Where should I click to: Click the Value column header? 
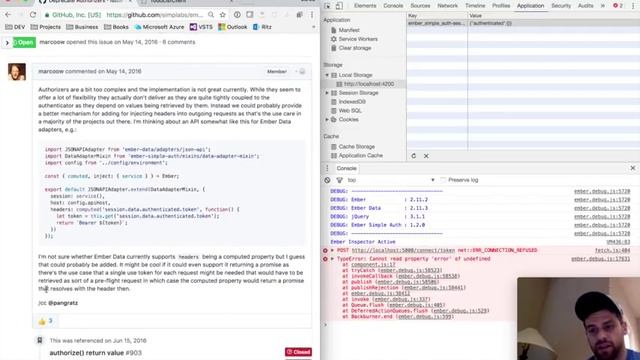(x=554, y=16)
